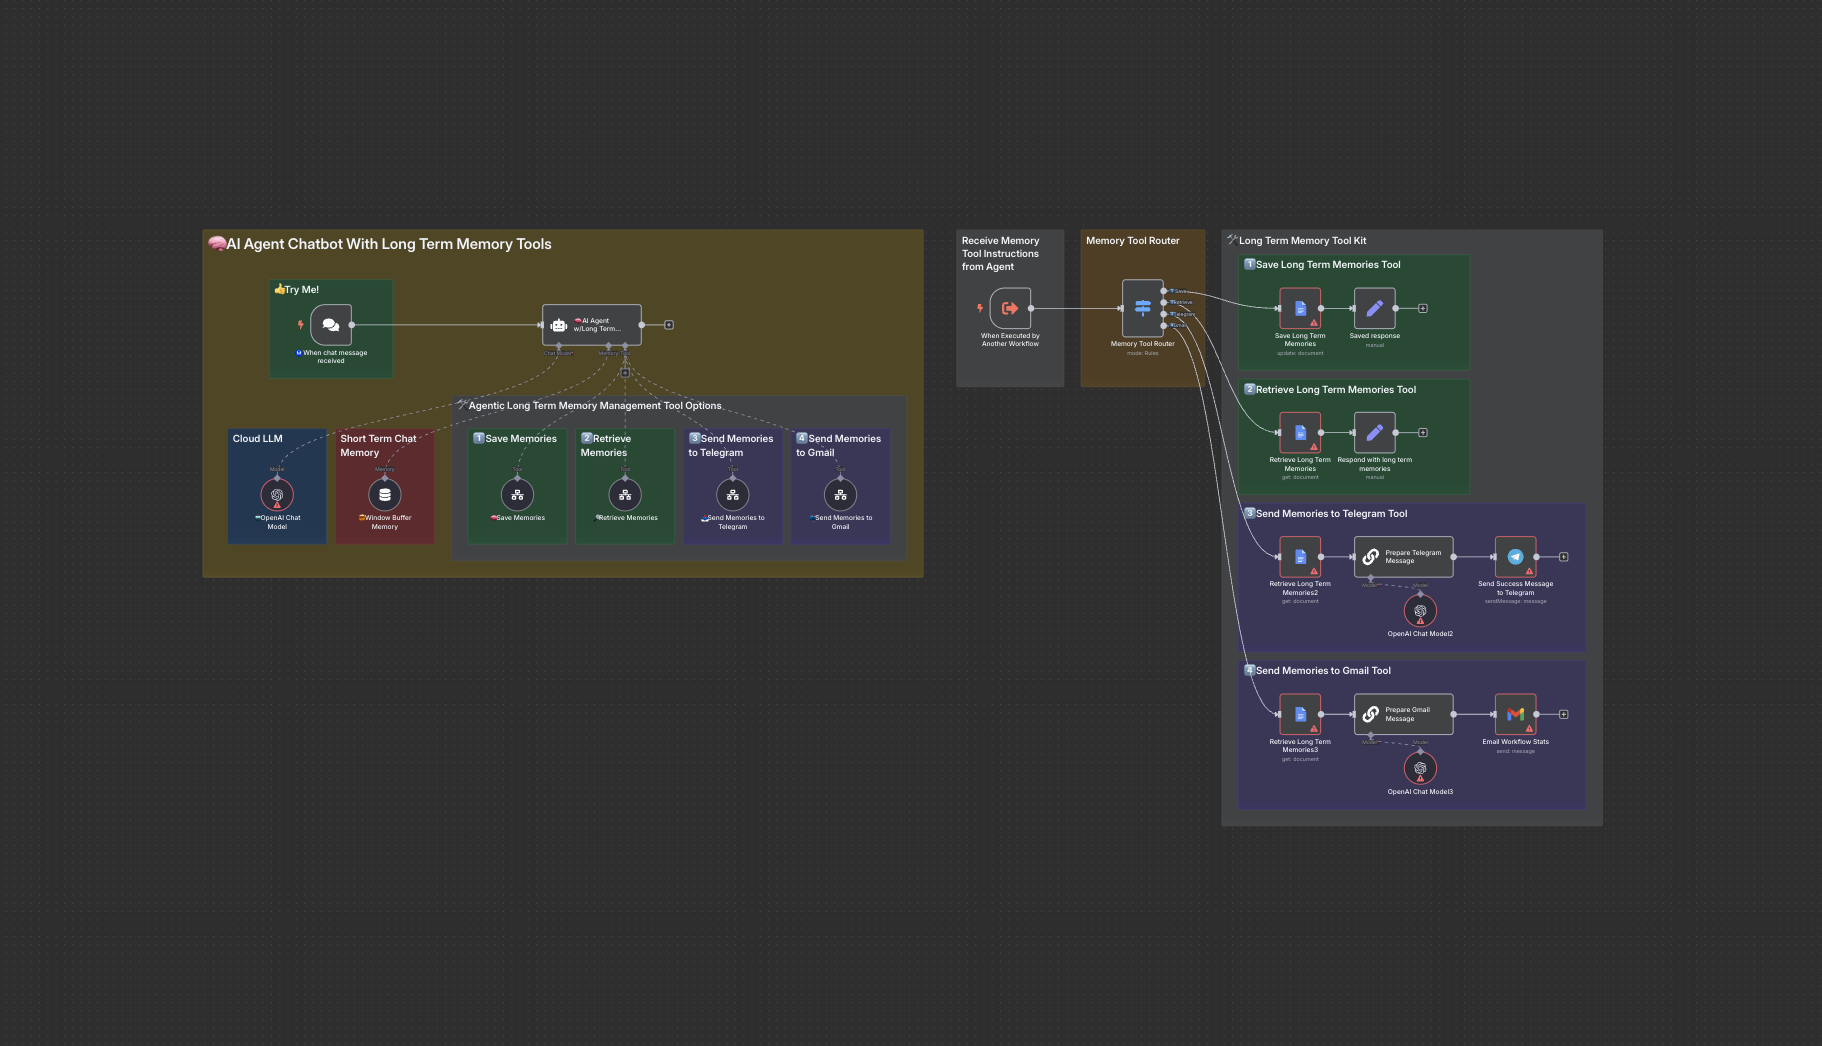Click the Memory Tool Router switch node
Image resolution: width=1822 pixels, height=1046 pixels.
tap(1142, 308)
